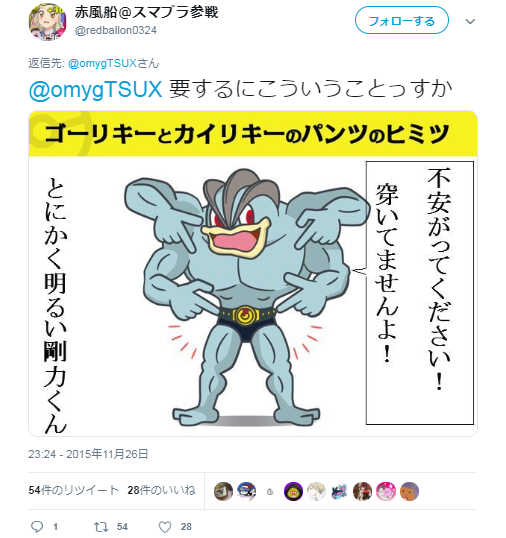Open the tweet author's profile avatar
The width and height of the screenshot is (506, 538).
(47, 22)
